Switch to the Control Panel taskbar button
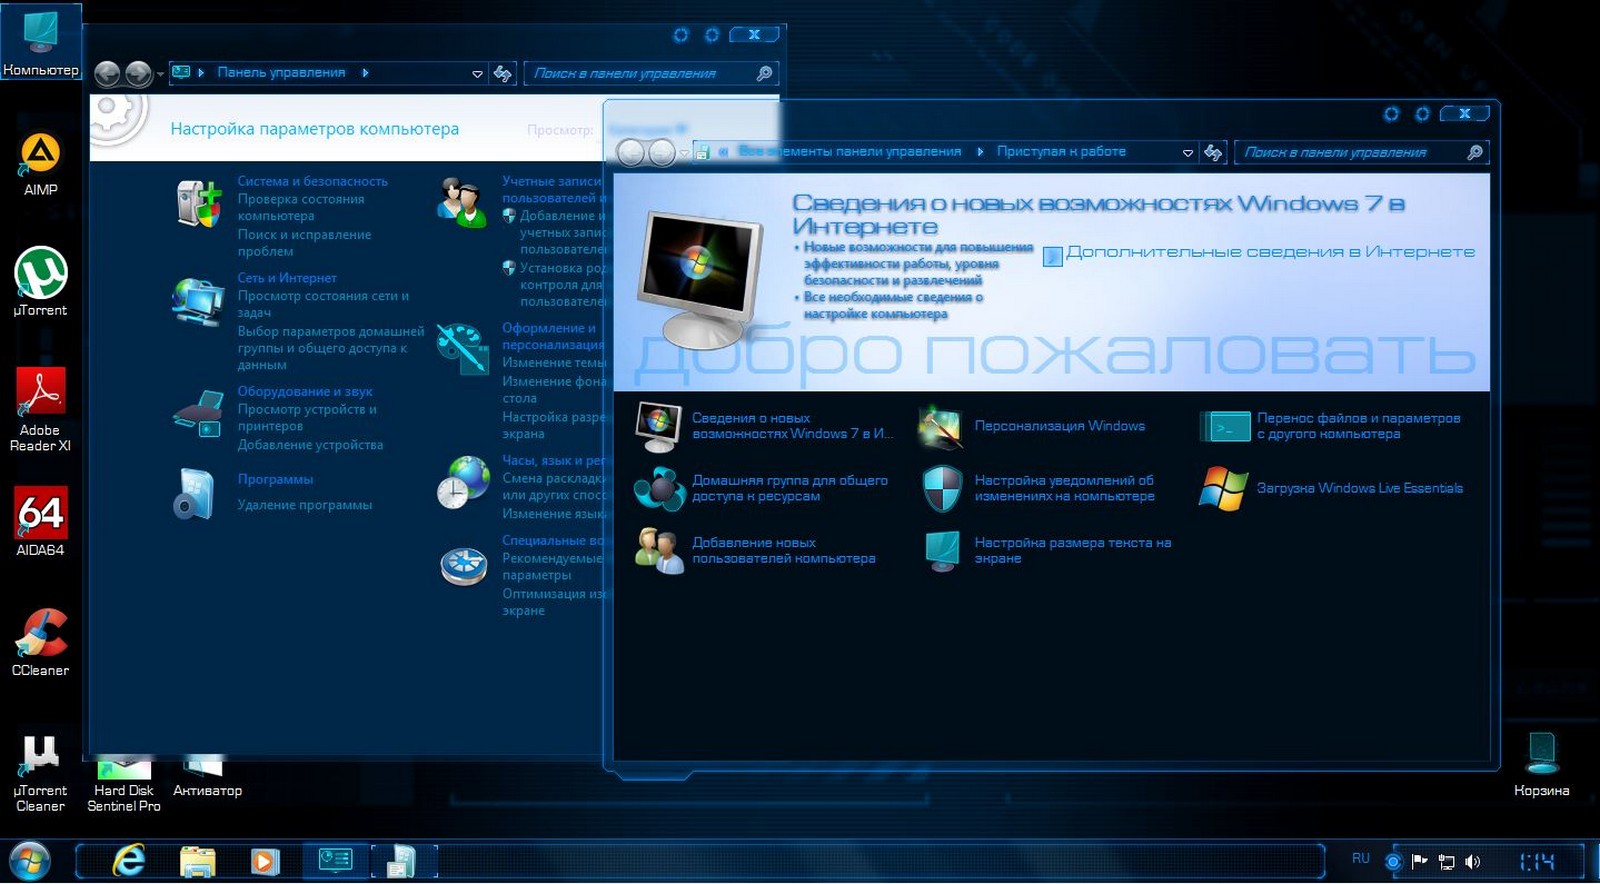Viewport: 1600px width, 884px height. tap(335, 860)
